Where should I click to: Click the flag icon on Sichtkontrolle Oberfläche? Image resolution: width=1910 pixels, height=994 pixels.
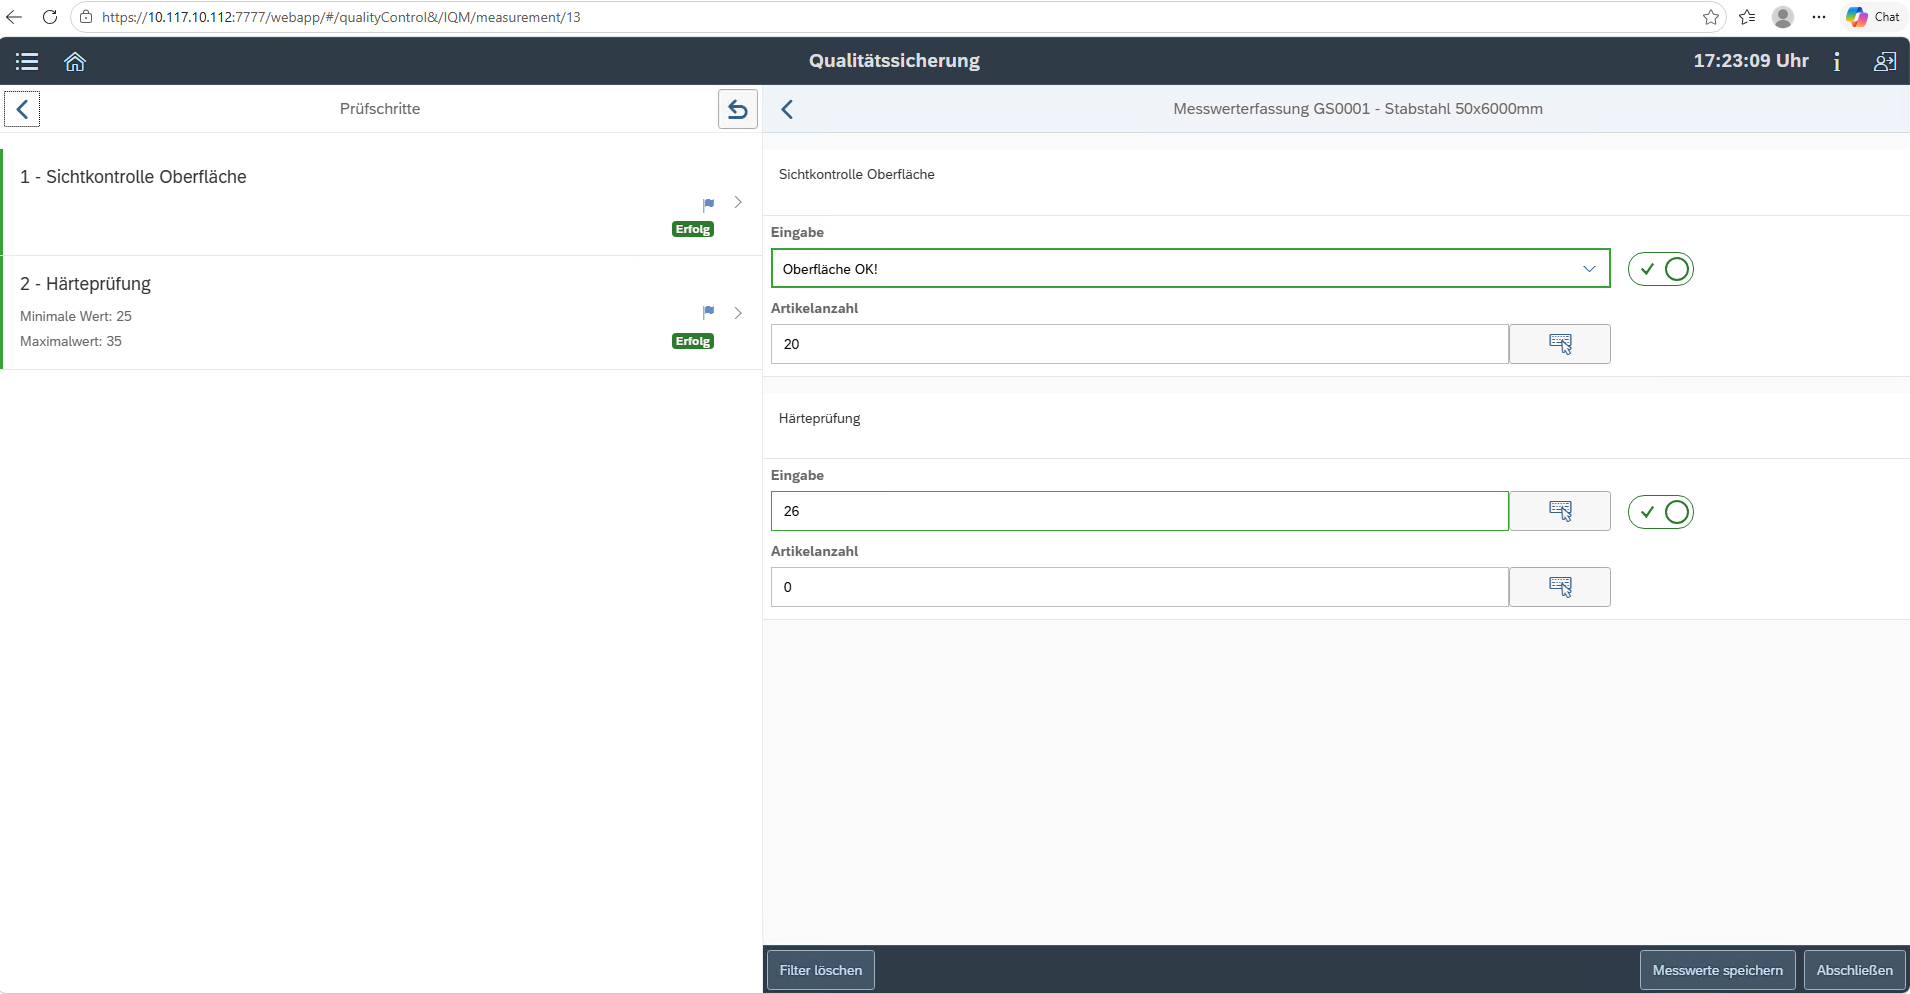point(708,204)
